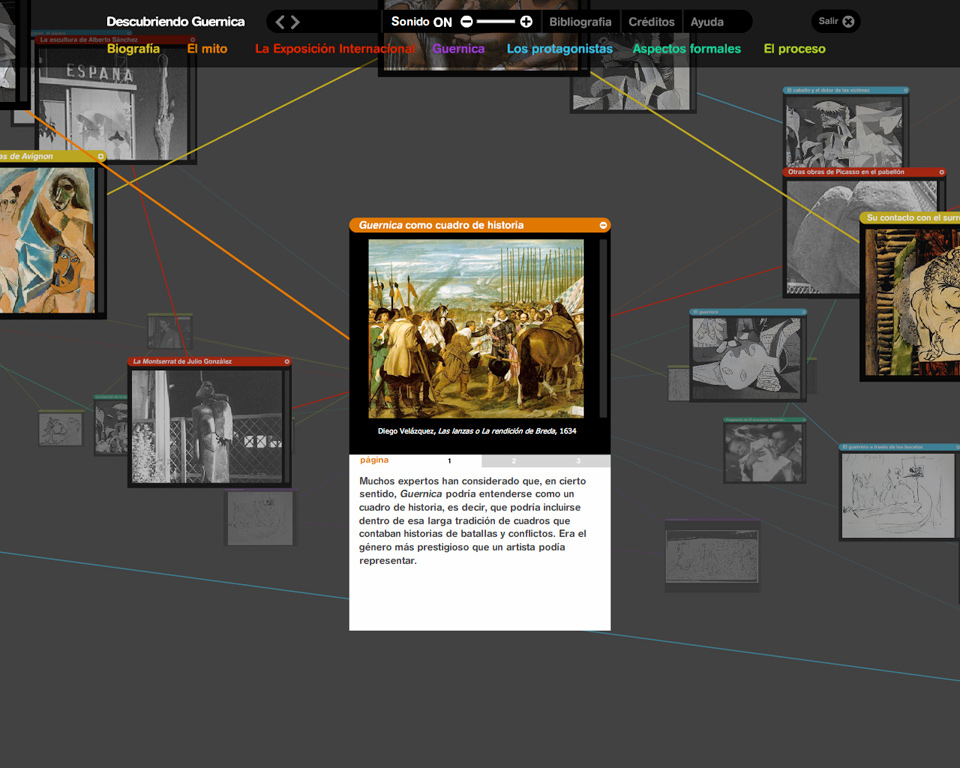Open La Exposición Internacional section

click(335, 48)
